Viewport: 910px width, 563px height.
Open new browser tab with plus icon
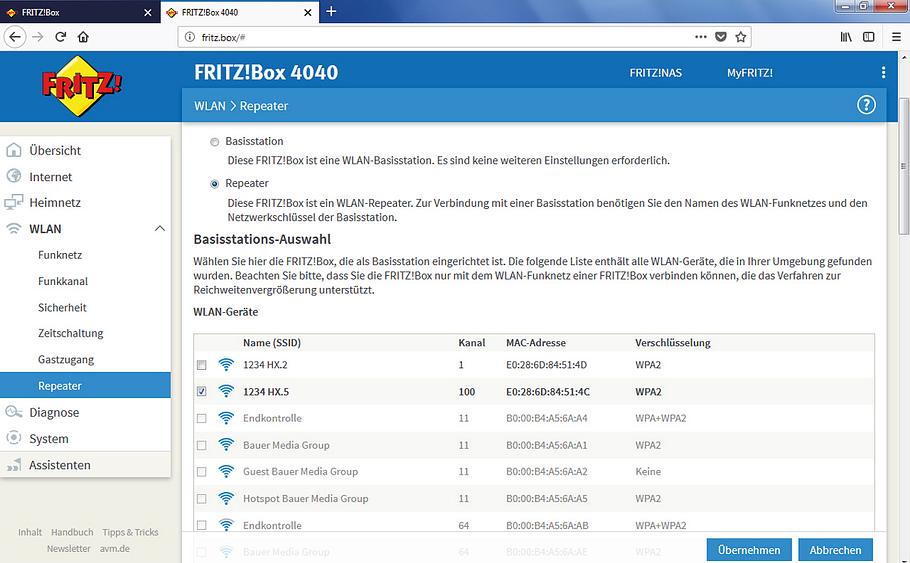(x=331, y=12)
